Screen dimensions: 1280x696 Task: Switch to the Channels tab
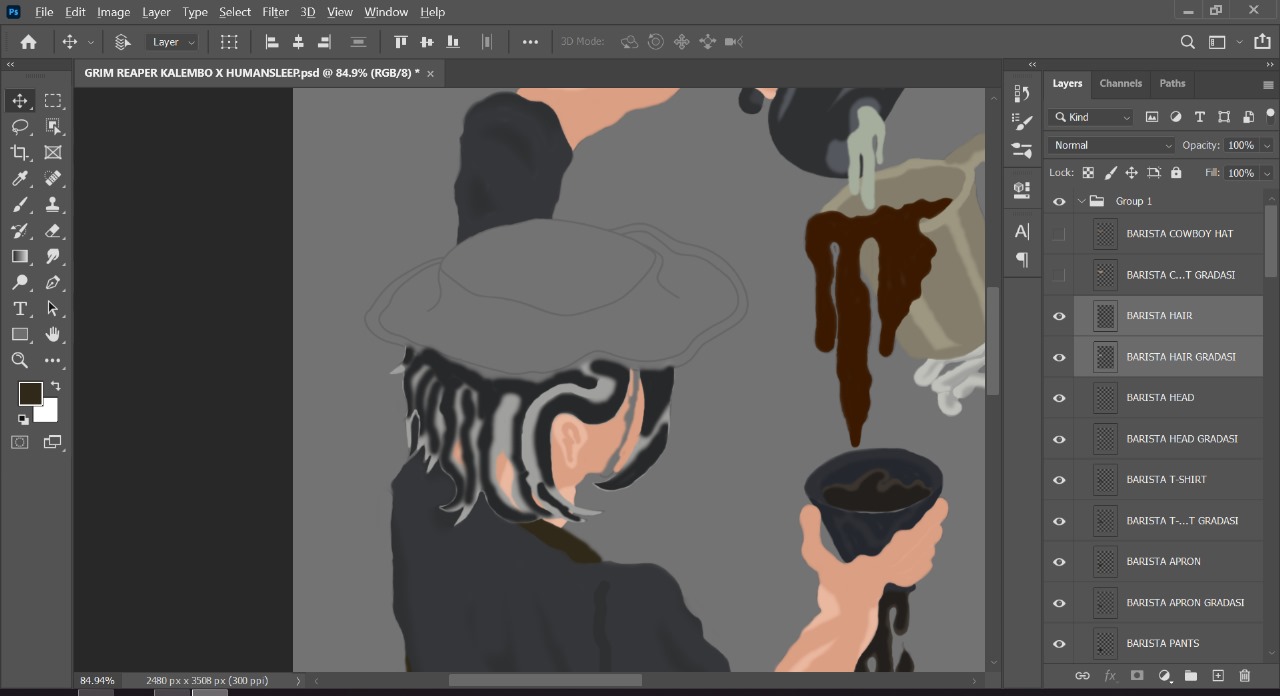pos(1120,83)
